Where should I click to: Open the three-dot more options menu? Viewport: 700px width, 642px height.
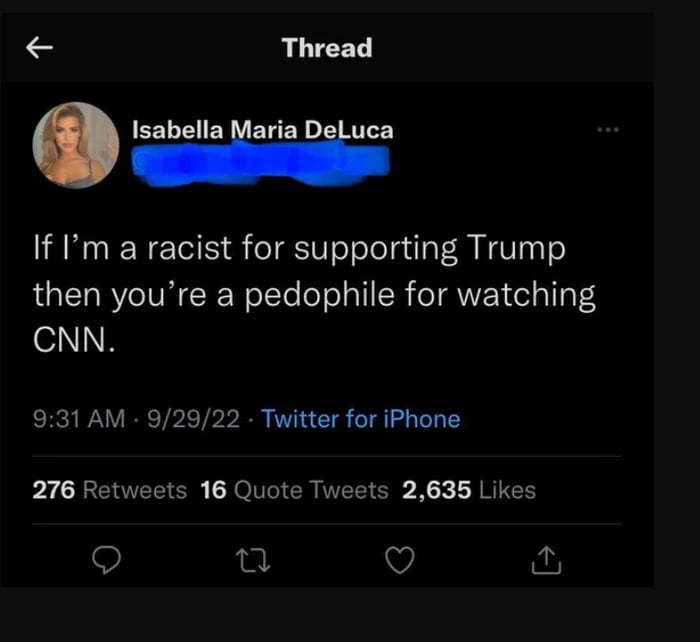click(x=608, y=130)
